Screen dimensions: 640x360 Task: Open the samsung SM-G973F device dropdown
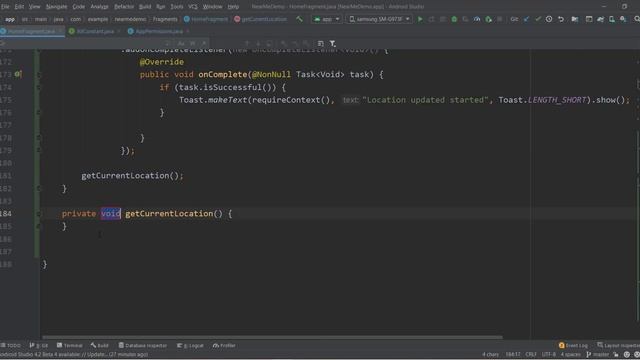click(x=379, y=19)
